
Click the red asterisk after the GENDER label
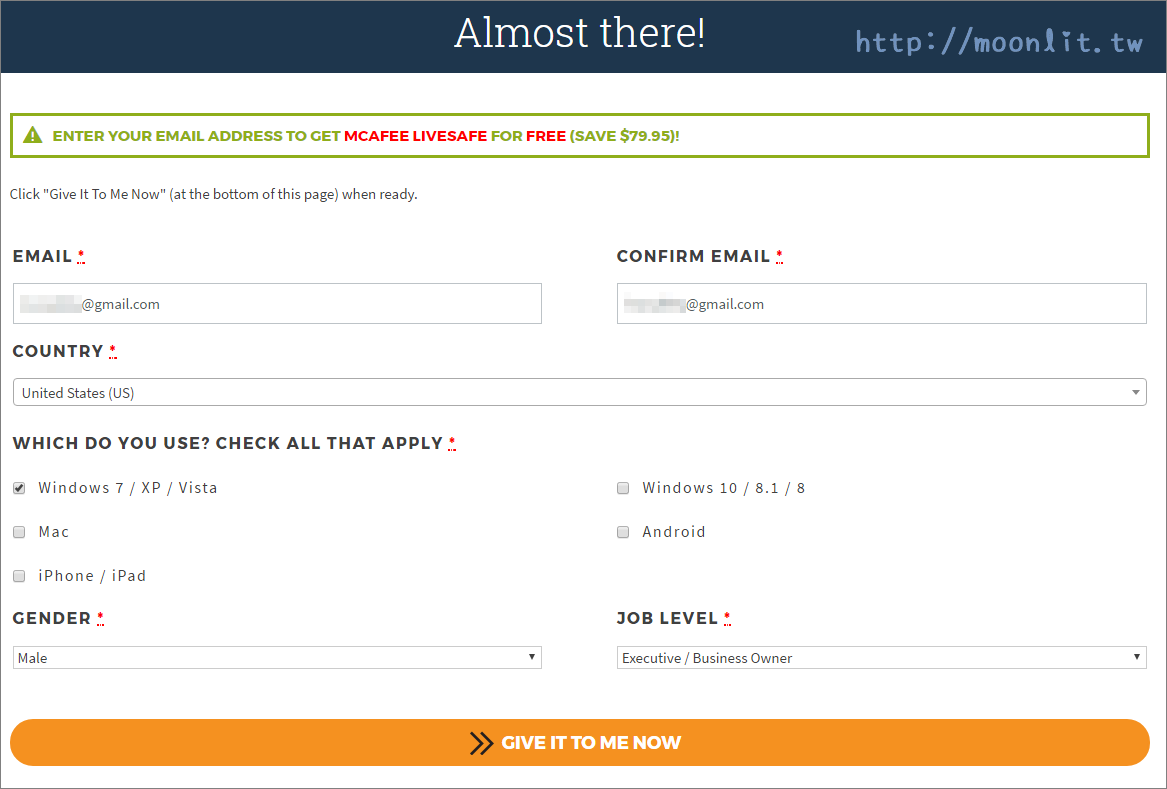pos(100,619)
